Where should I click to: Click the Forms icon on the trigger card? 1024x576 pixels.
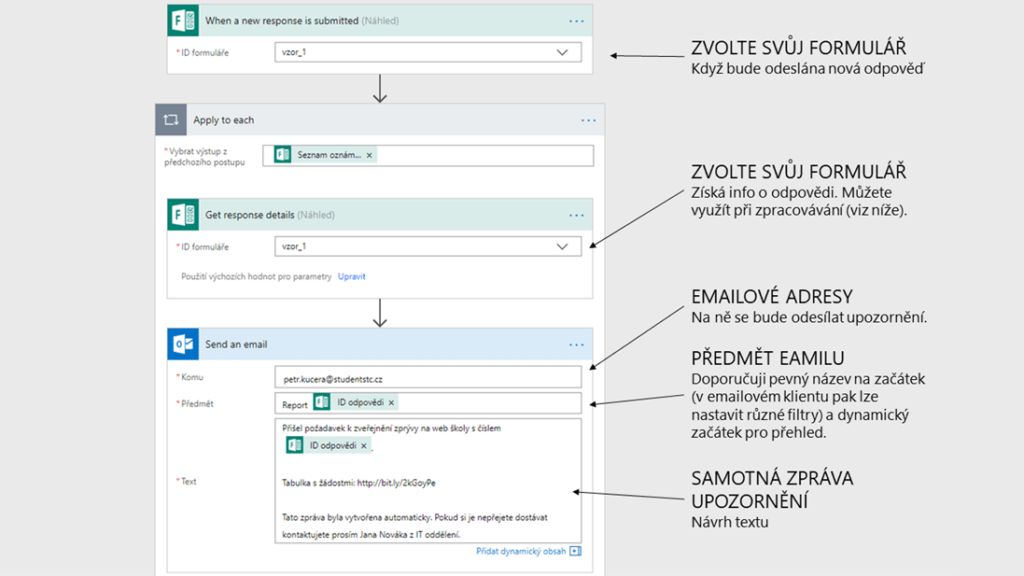click(x=183, y=20)
